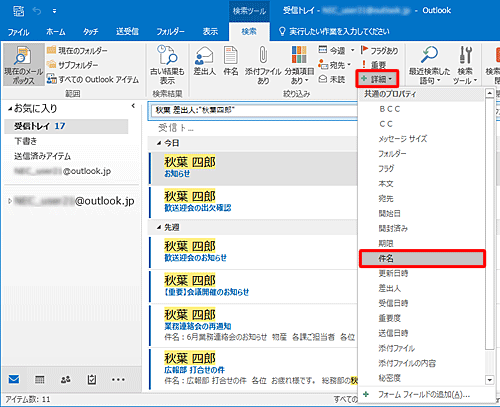Click フォーム フィールドの追加 menu option
The image size is (500, 407).
coord(423,395)
